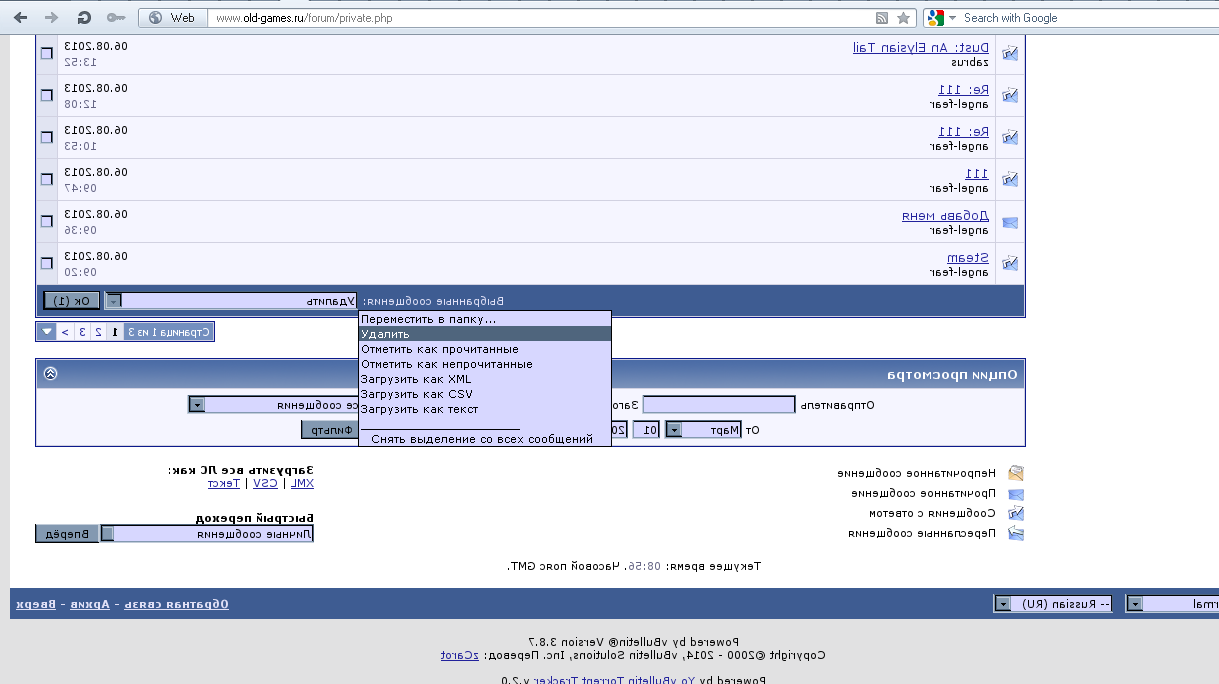Go to page 2 in pagination

pyautogui.click(x=98, y=331)
